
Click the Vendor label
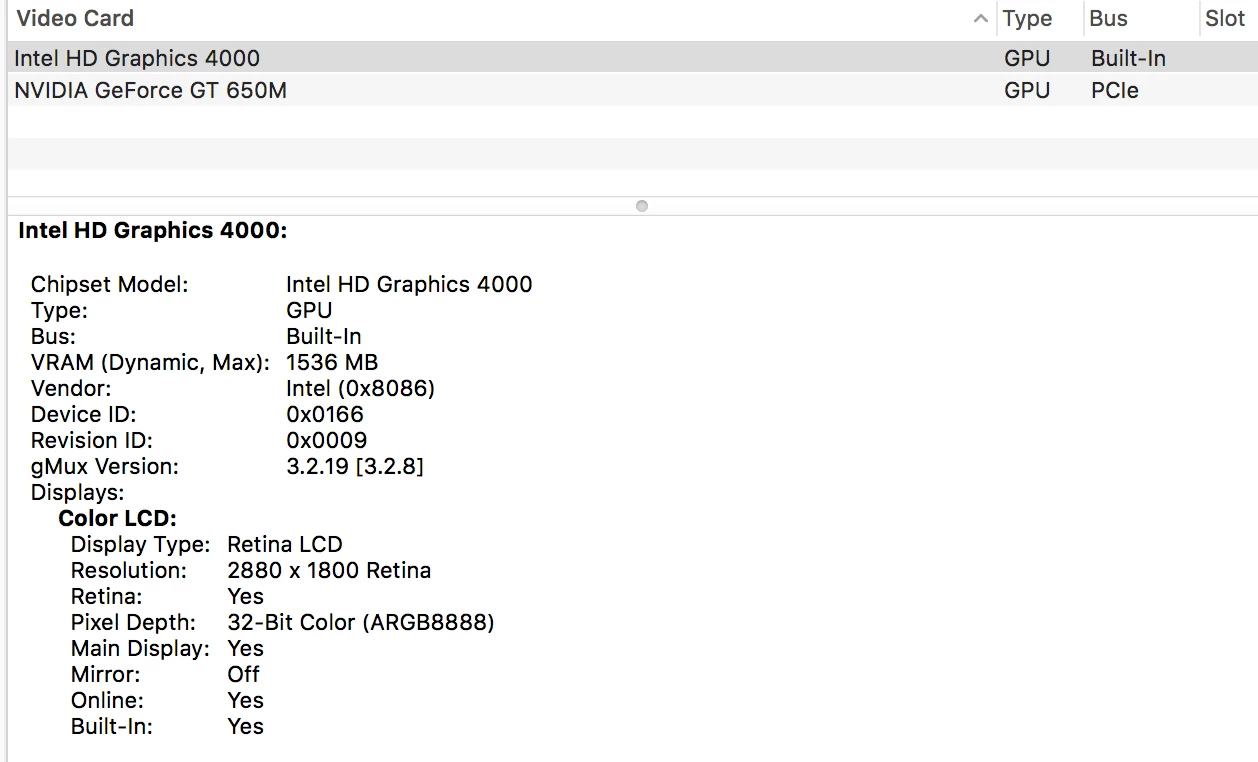[x=71, y=388]
